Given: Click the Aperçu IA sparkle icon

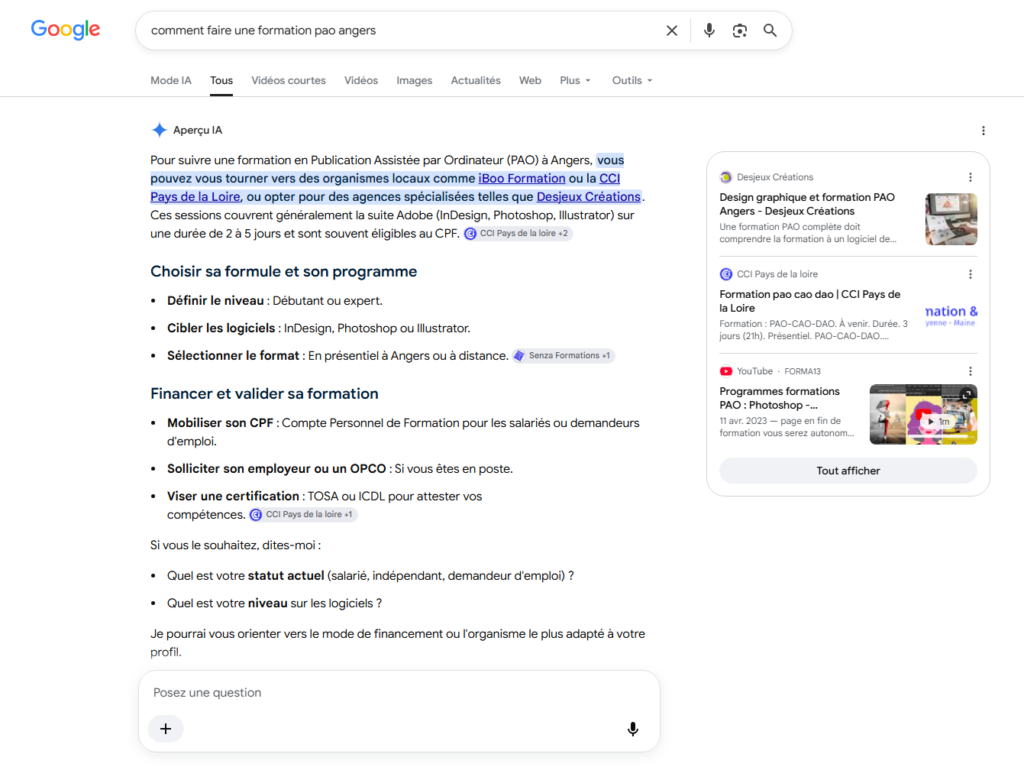Looking at the screenshot, I should 159,130.
